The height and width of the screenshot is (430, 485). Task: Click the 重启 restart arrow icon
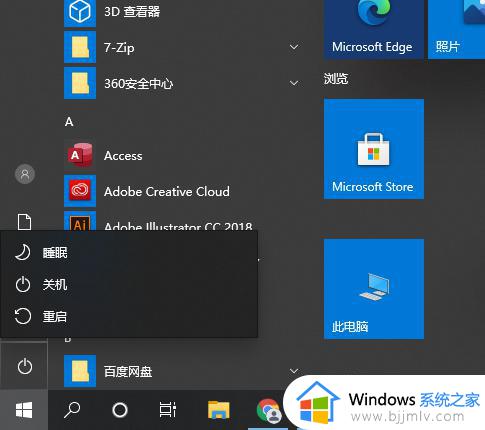[23, 316]
